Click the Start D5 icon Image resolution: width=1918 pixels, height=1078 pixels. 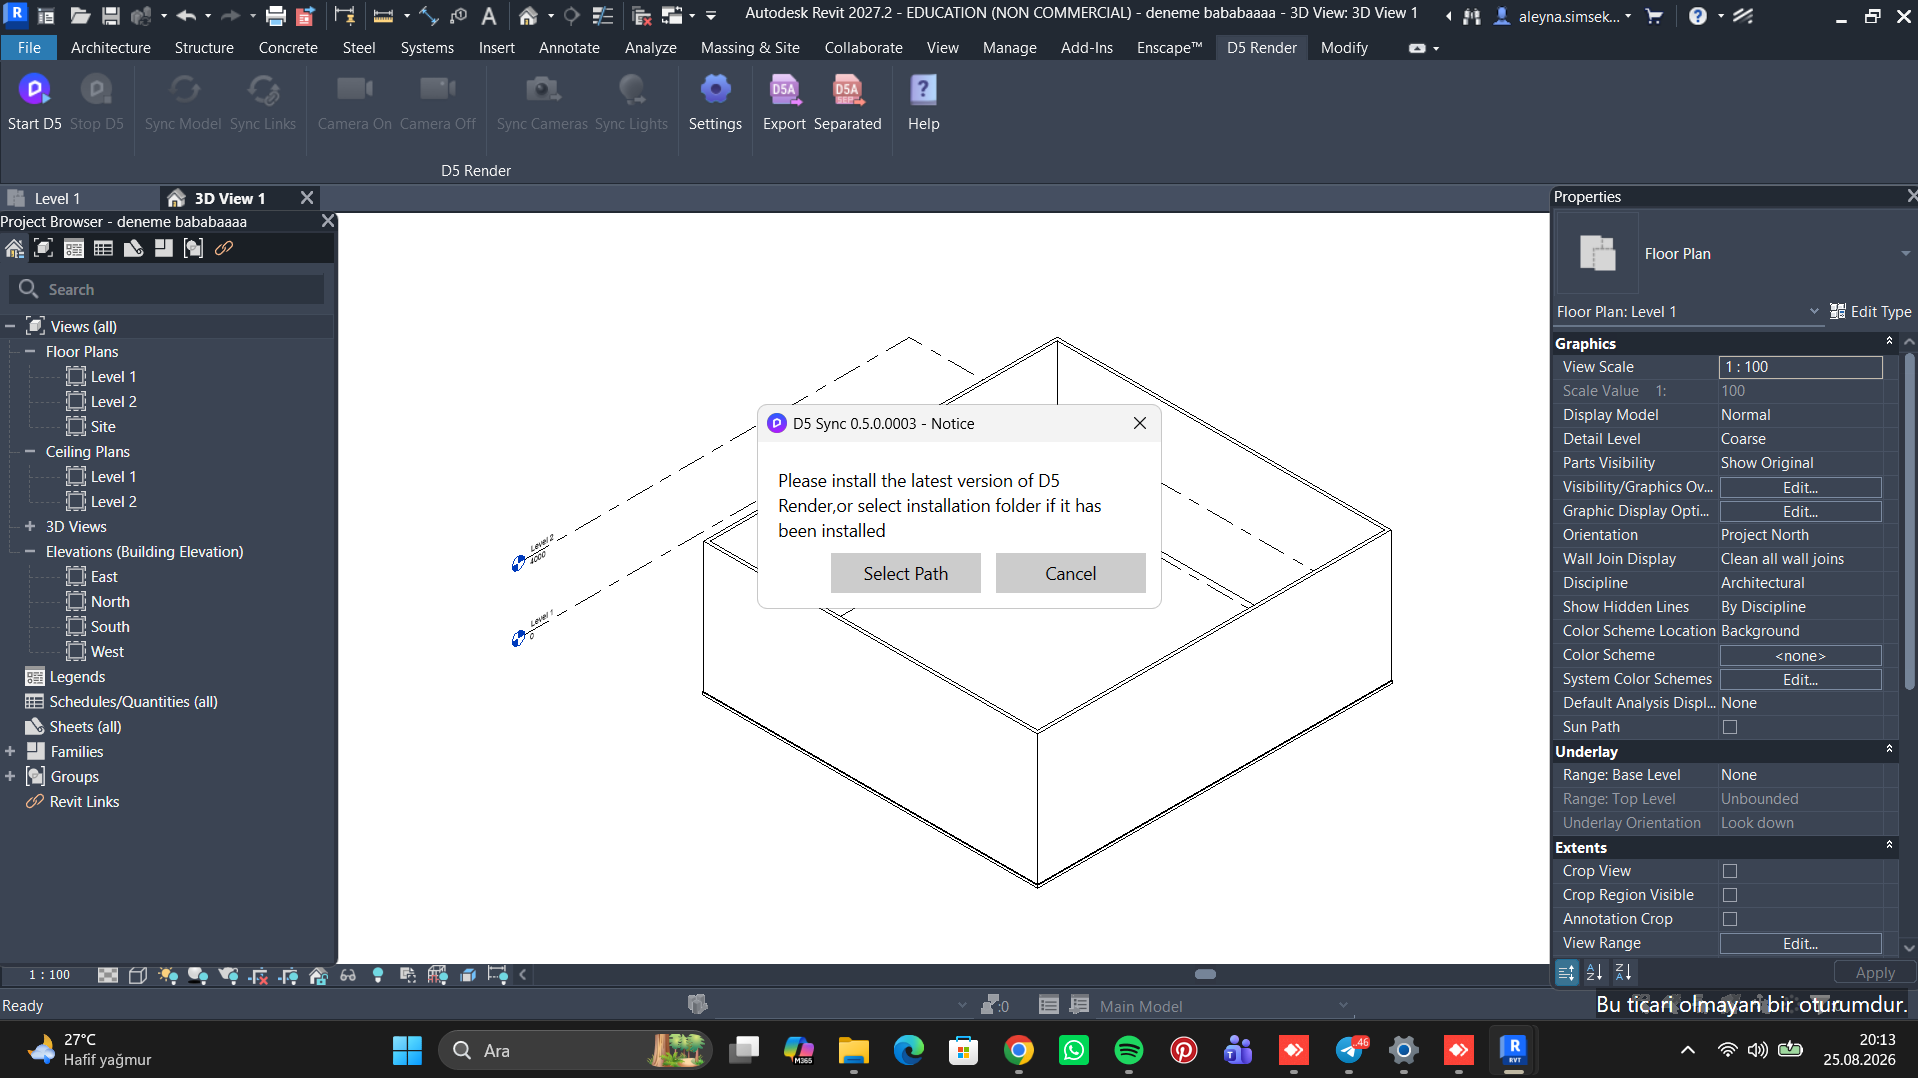(x=35, y=90)
